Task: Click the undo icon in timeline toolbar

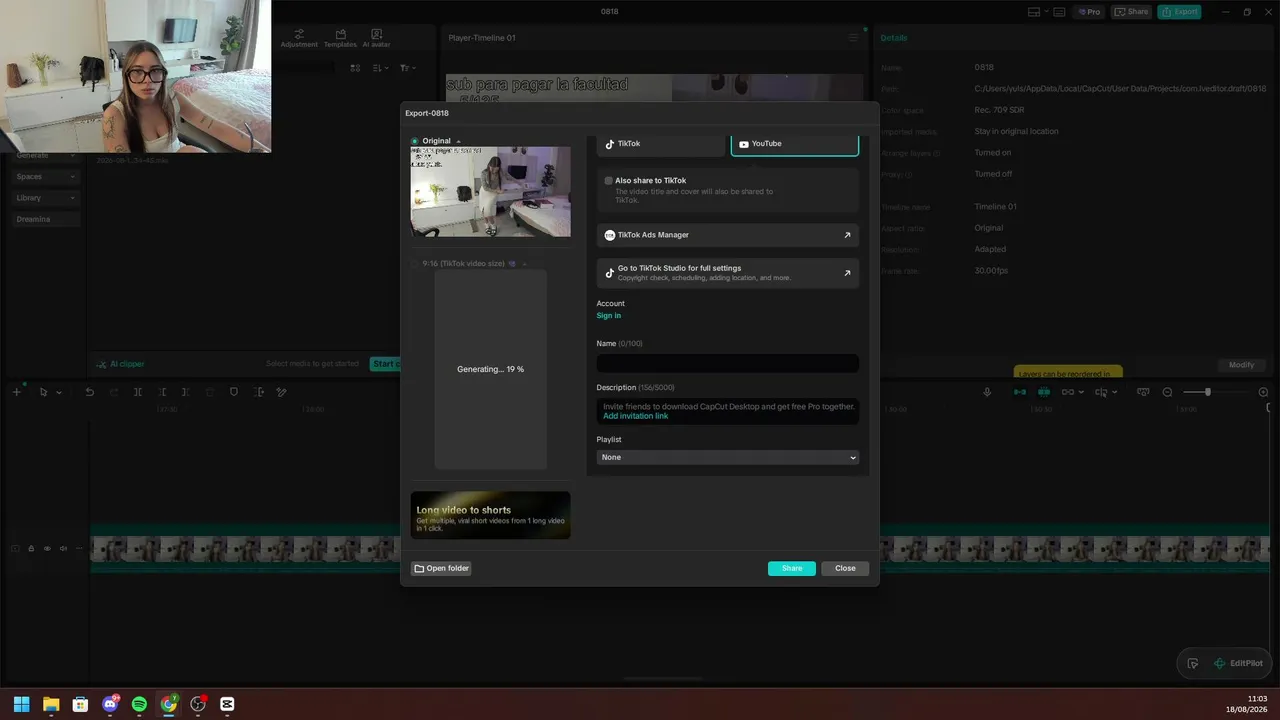Action: click(x=89, y=392)
